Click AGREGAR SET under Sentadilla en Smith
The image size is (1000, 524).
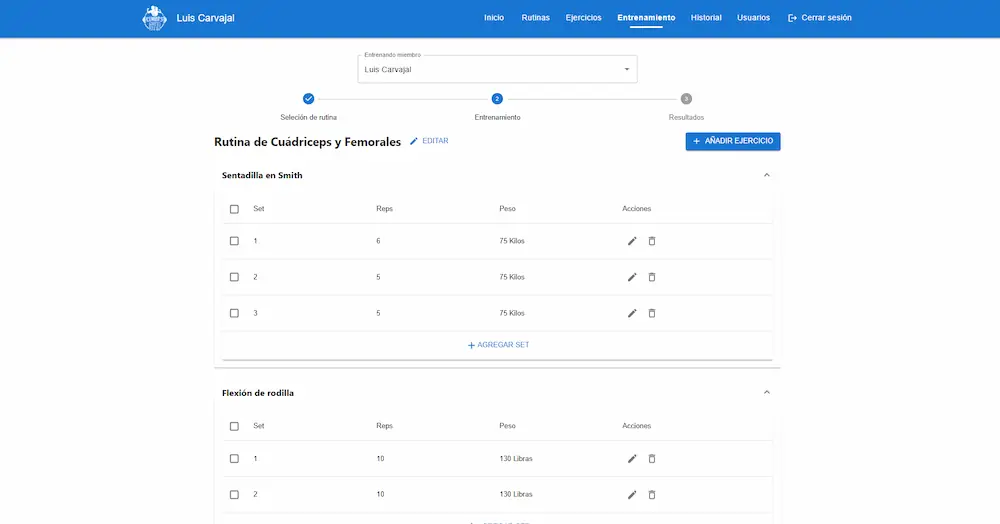(x=498, y=345)
